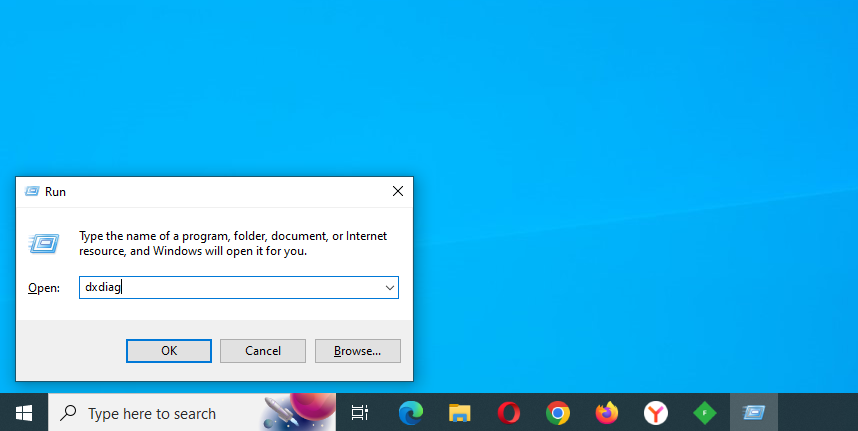
Task: Open the Browse... file picker
Action: point(357,351)
